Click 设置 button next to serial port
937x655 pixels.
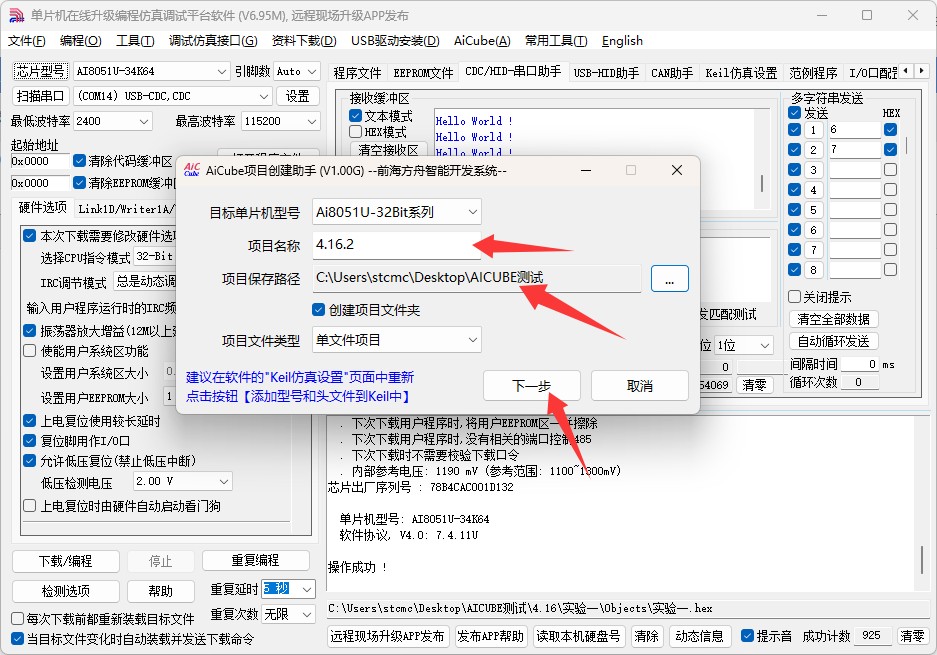coord(297,96)
